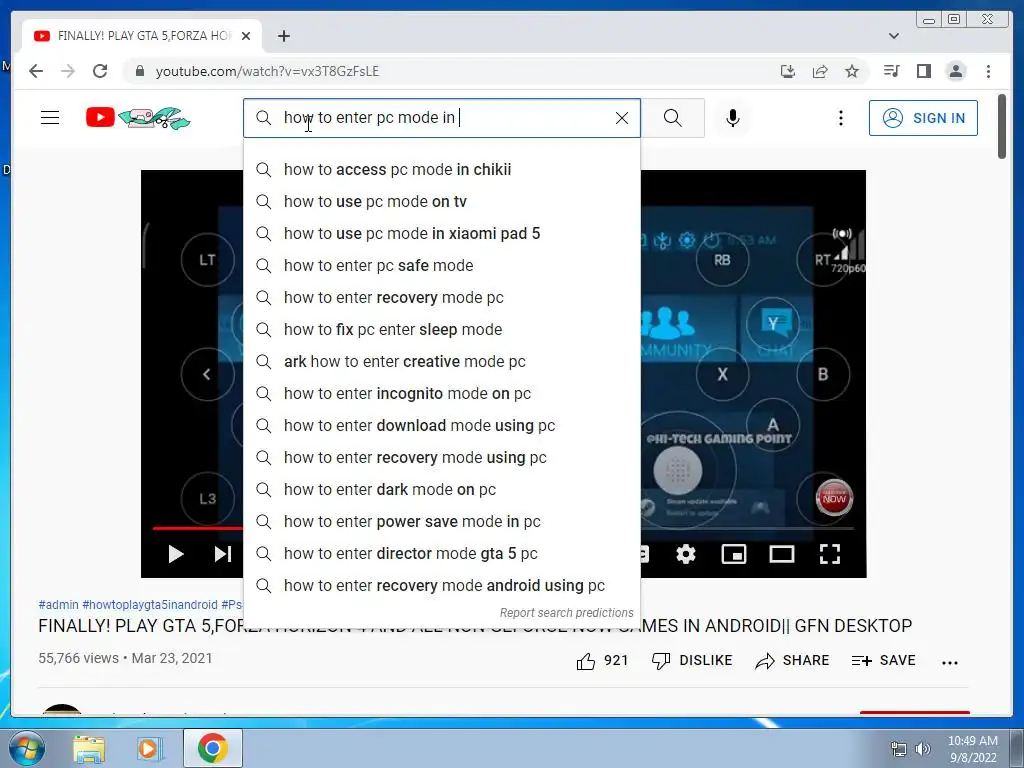The image size is (1024, 768).
Task: Switch to theater mode
Action: pyautogui.click(x=782, y=554)
